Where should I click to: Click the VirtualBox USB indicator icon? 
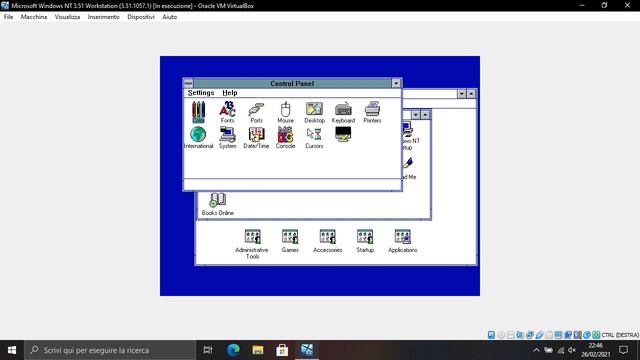click(539, 335)
